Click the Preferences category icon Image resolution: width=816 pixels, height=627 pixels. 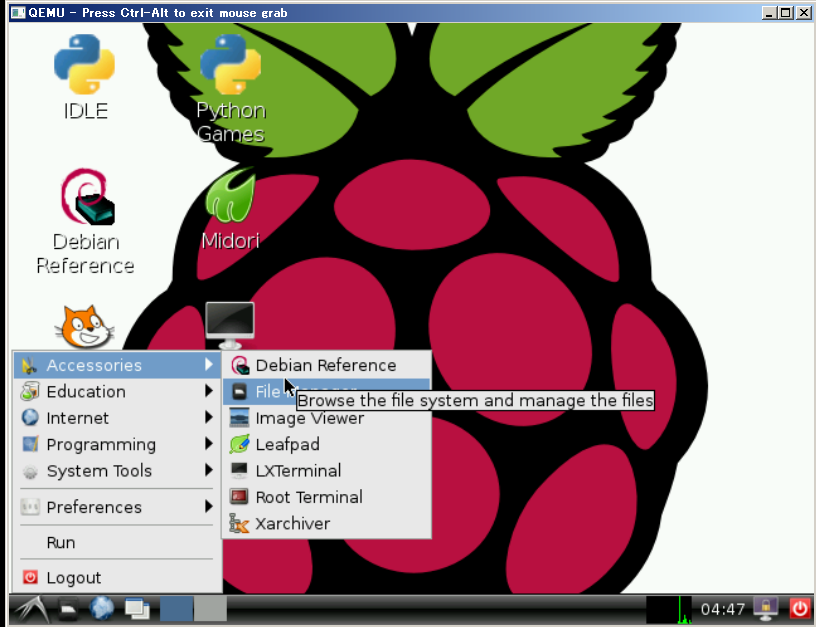(x=30, y=506)
